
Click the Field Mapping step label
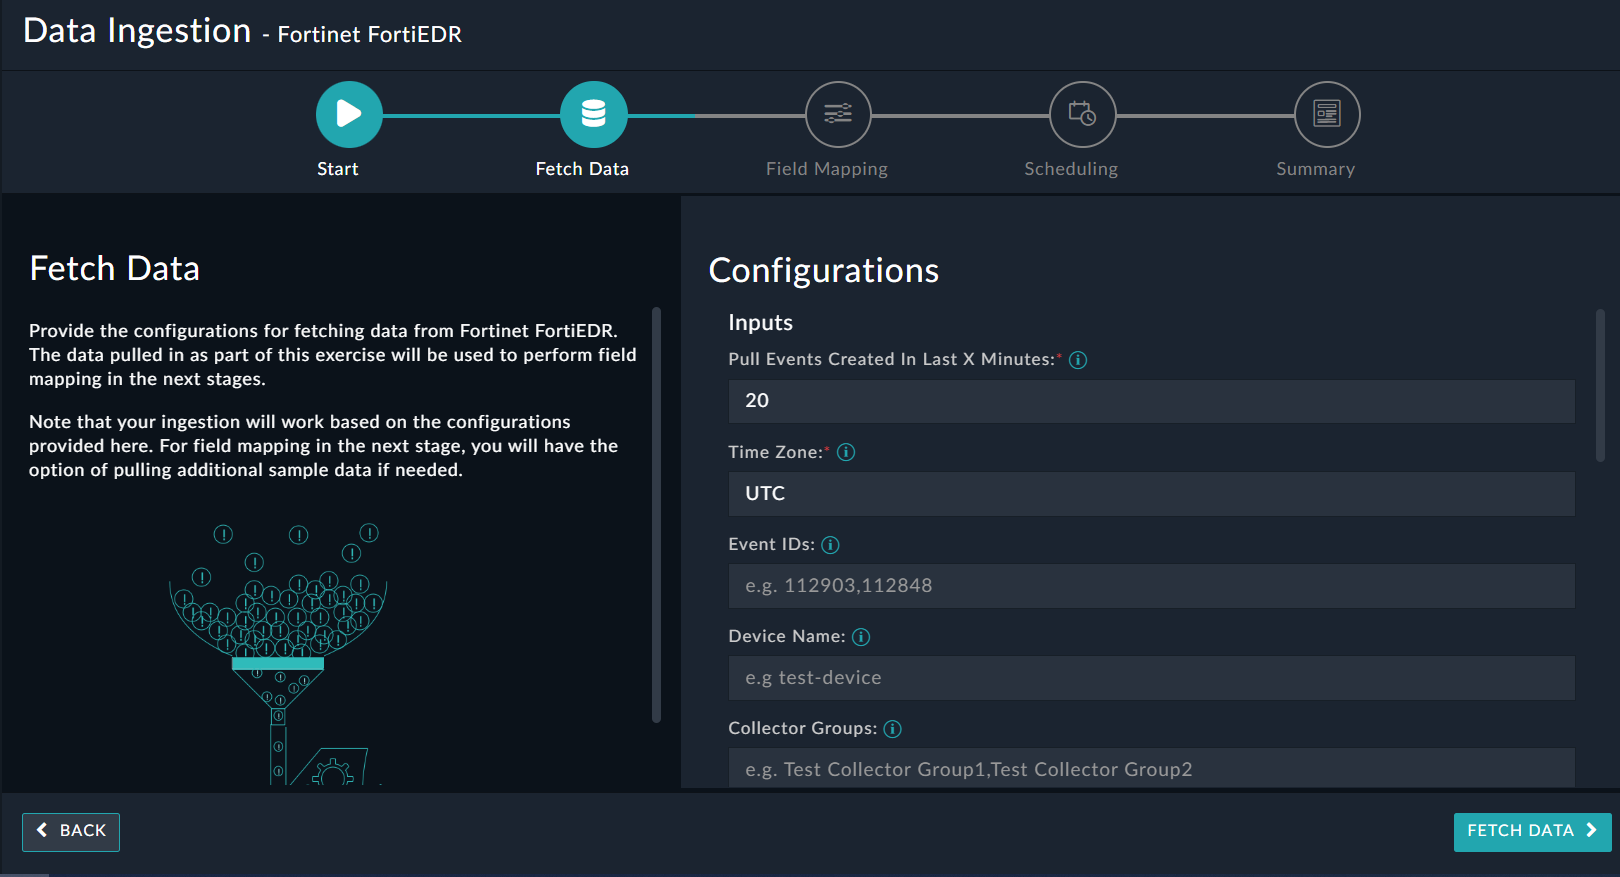tap(826, 169)
